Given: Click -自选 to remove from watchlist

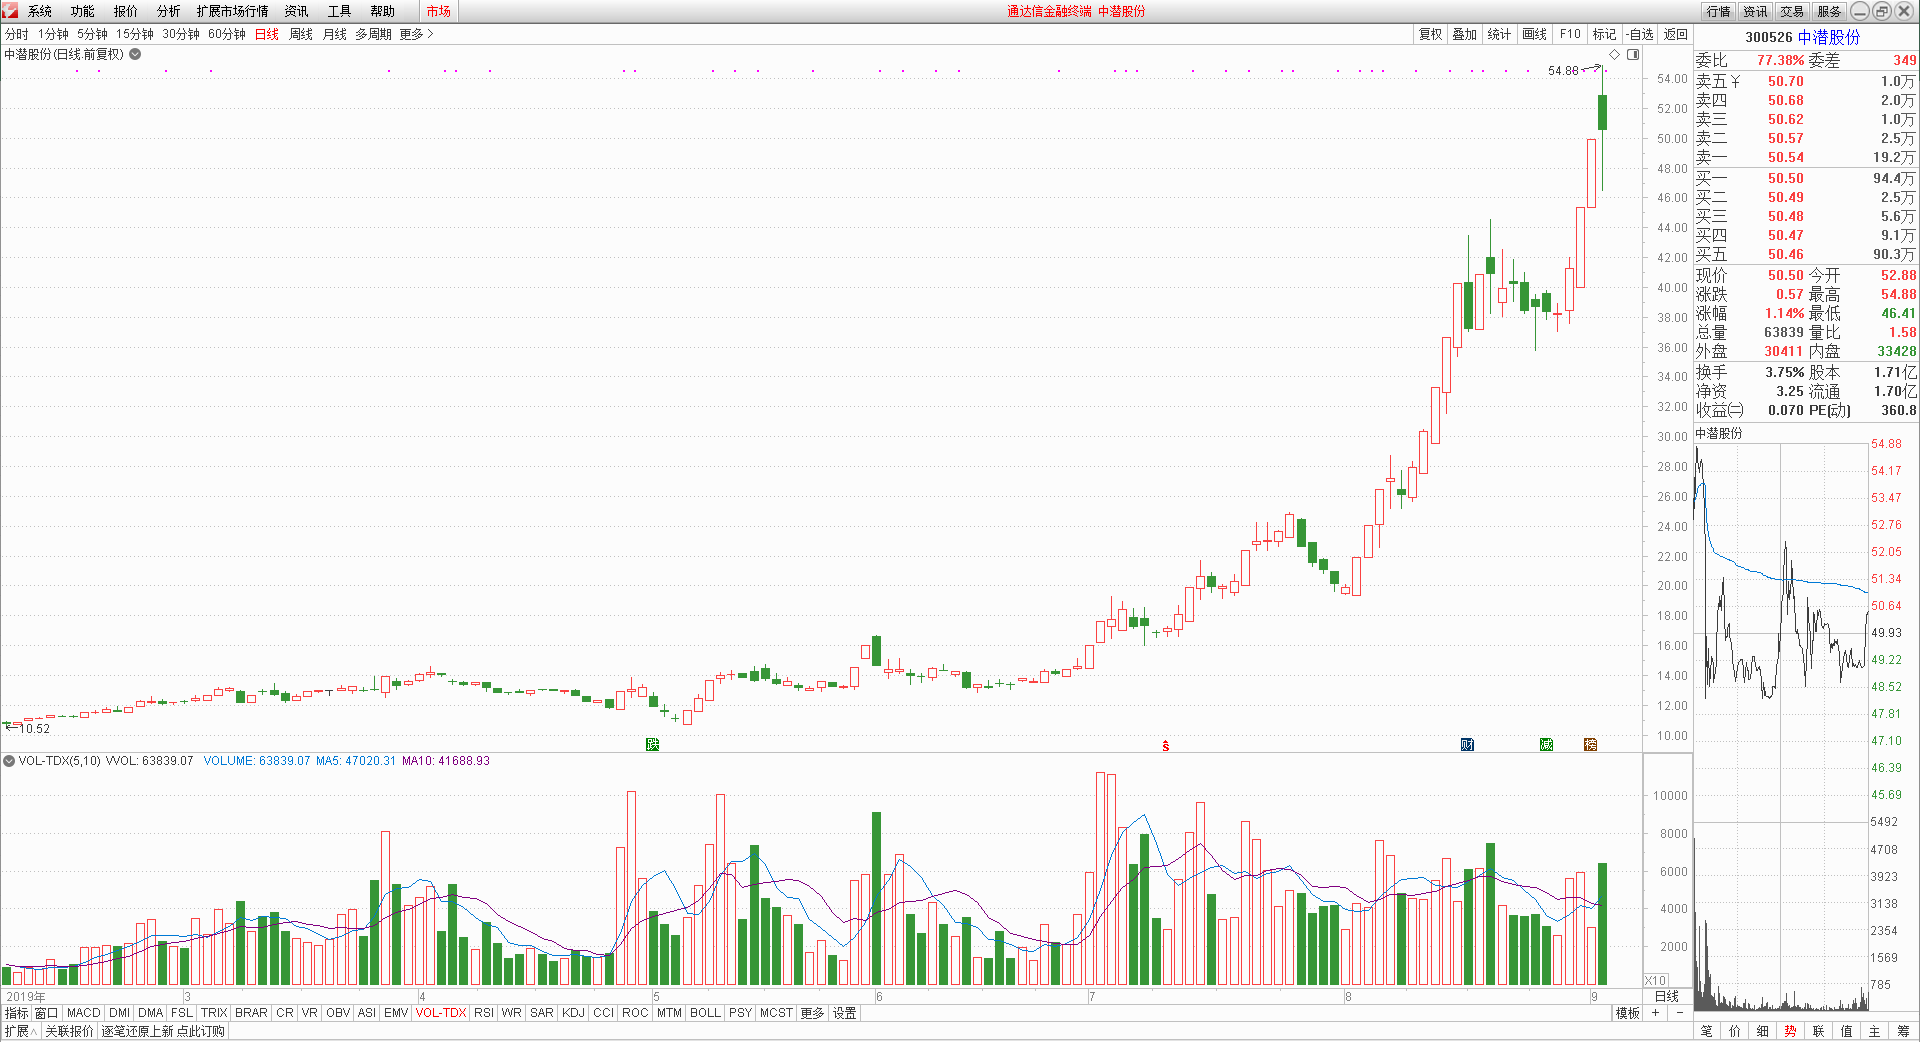Looking at the screenshot, I should click(x=1640, y=34).
